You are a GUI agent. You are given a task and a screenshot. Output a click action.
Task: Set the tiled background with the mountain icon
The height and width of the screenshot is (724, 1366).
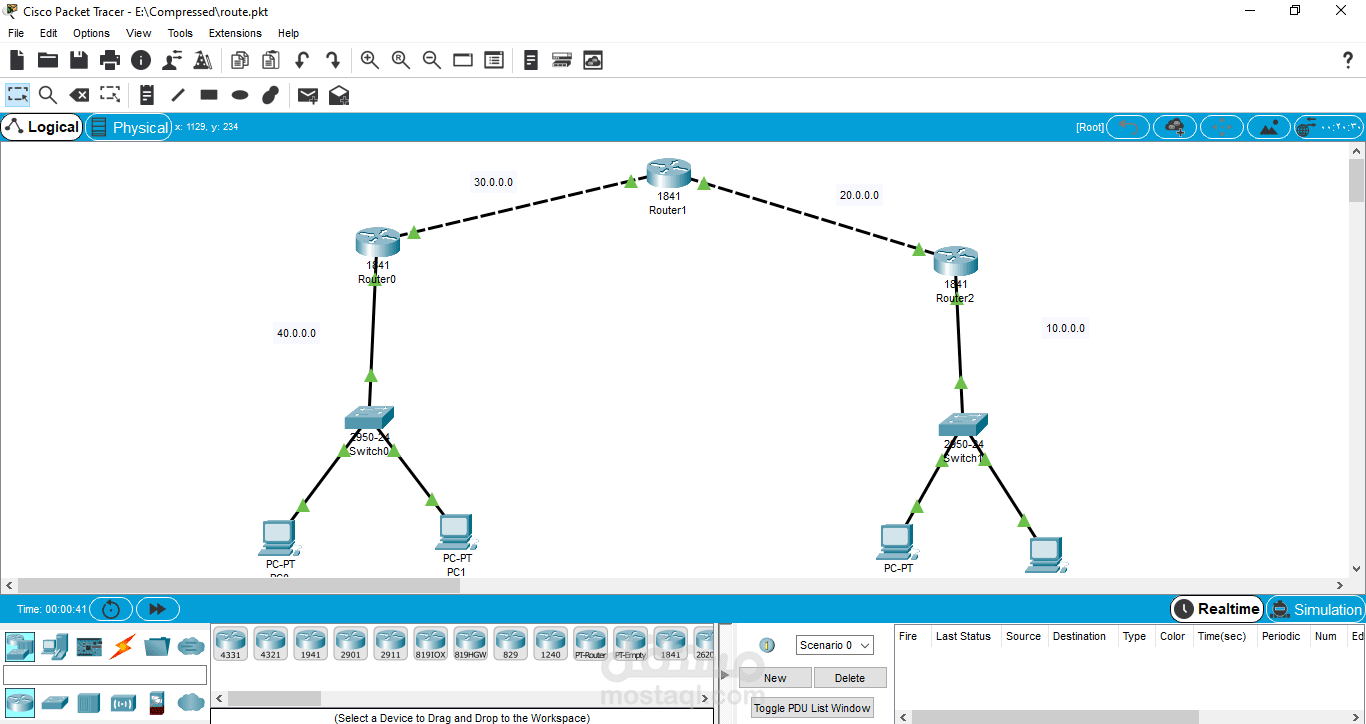(x=1268, y=127)
